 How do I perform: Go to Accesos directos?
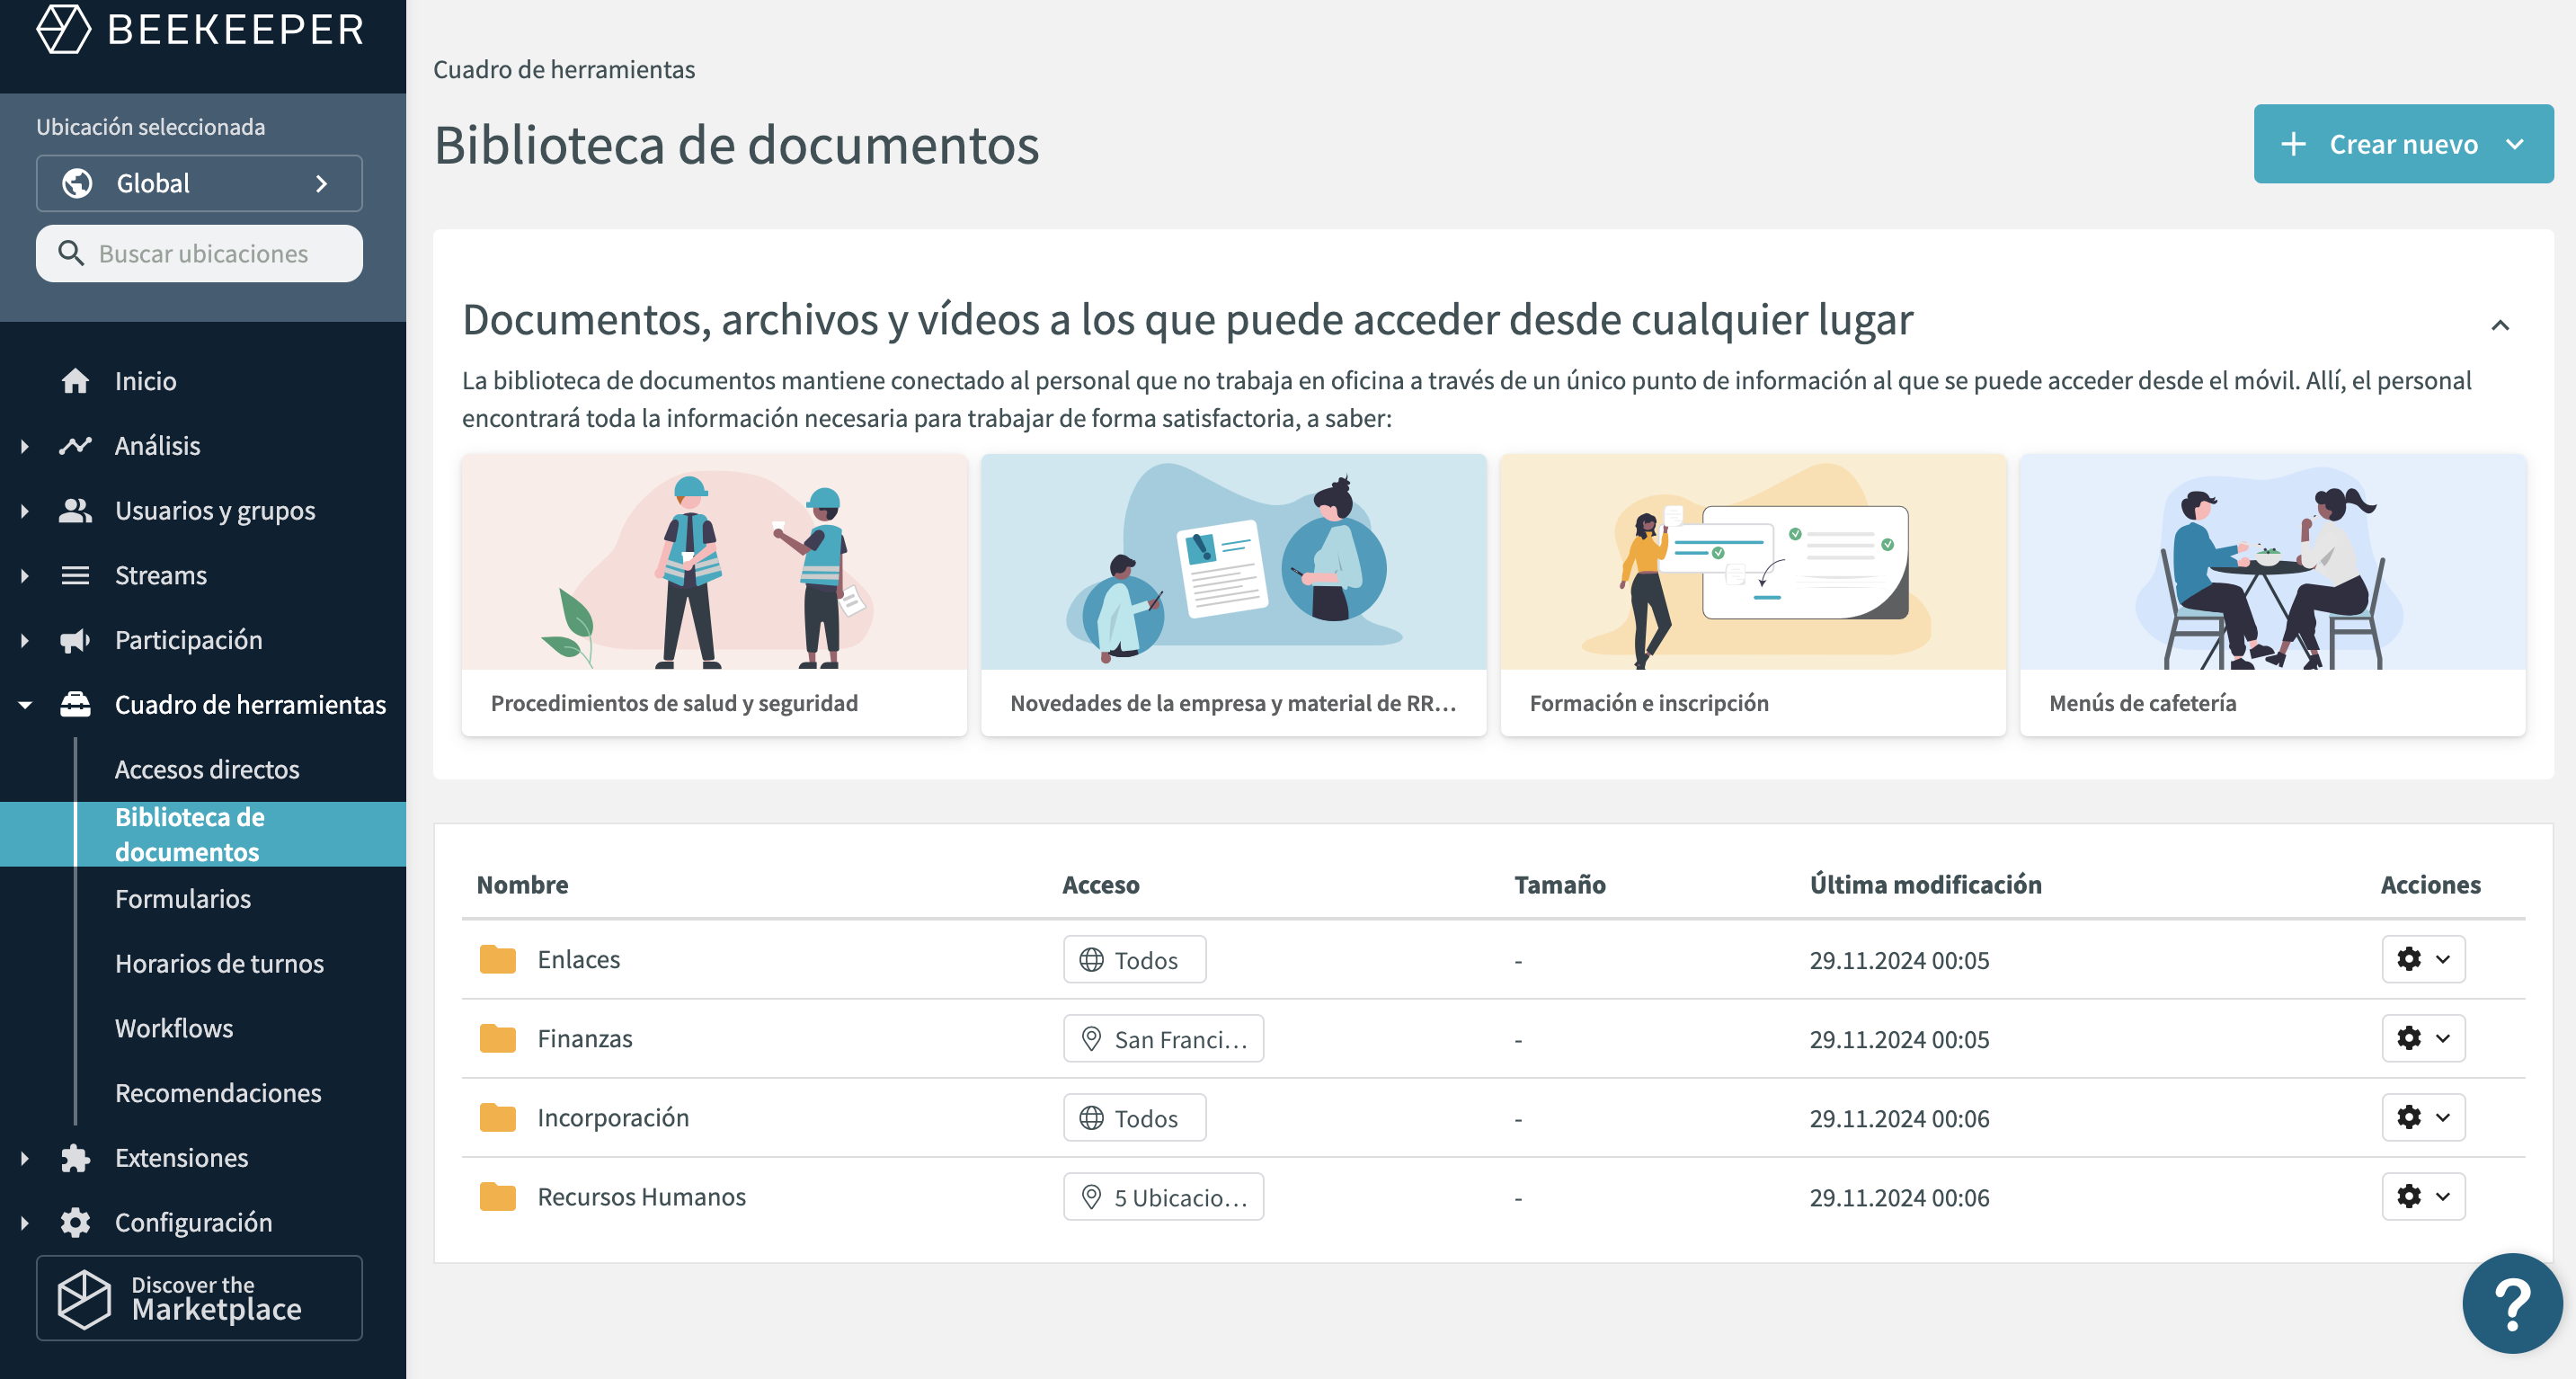tap(207, 769)
